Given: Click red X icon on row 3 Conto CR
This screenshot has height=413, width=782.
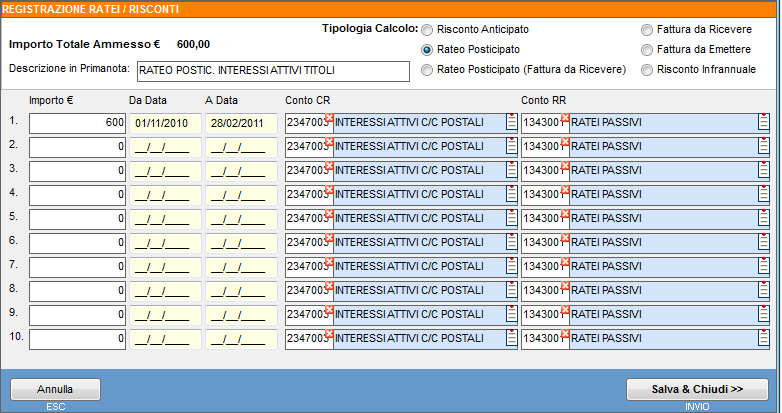Looking at the screenshot, I should pyautogui.click(x=328, y=165).
